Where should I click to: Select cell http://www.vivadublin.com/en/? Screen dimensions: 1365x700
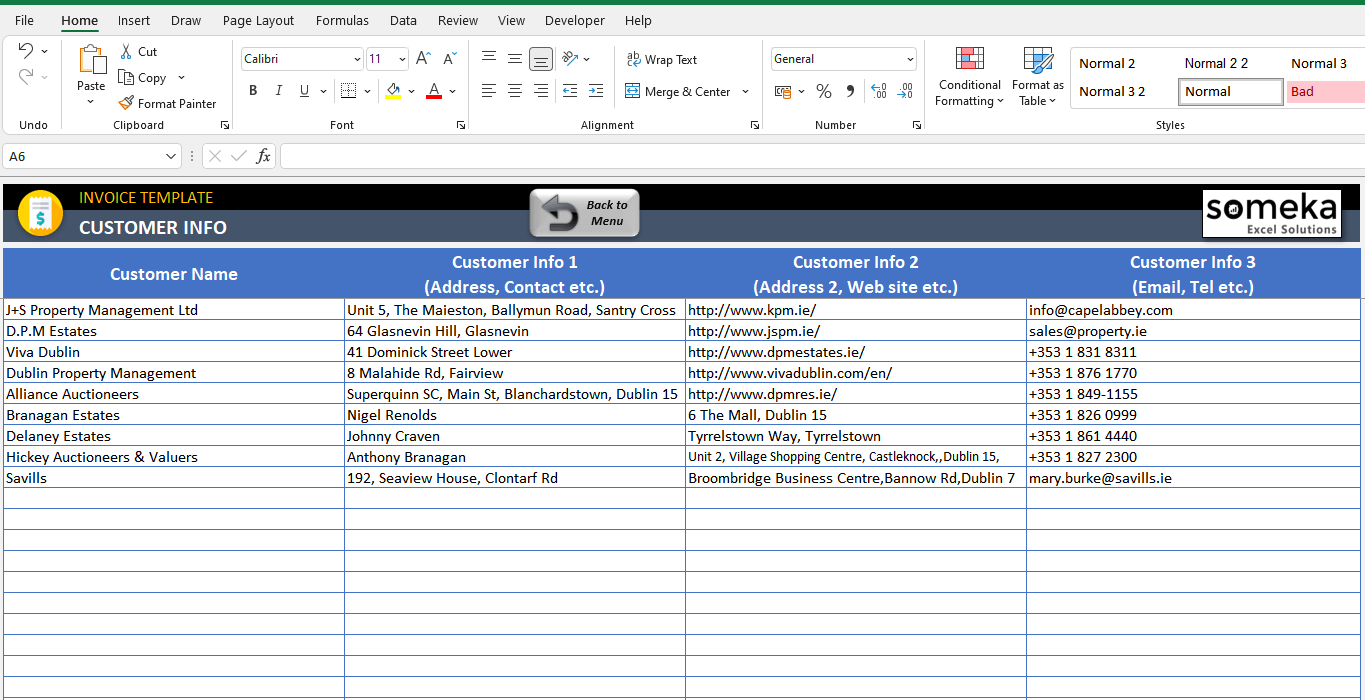click(x=855, y=373)
